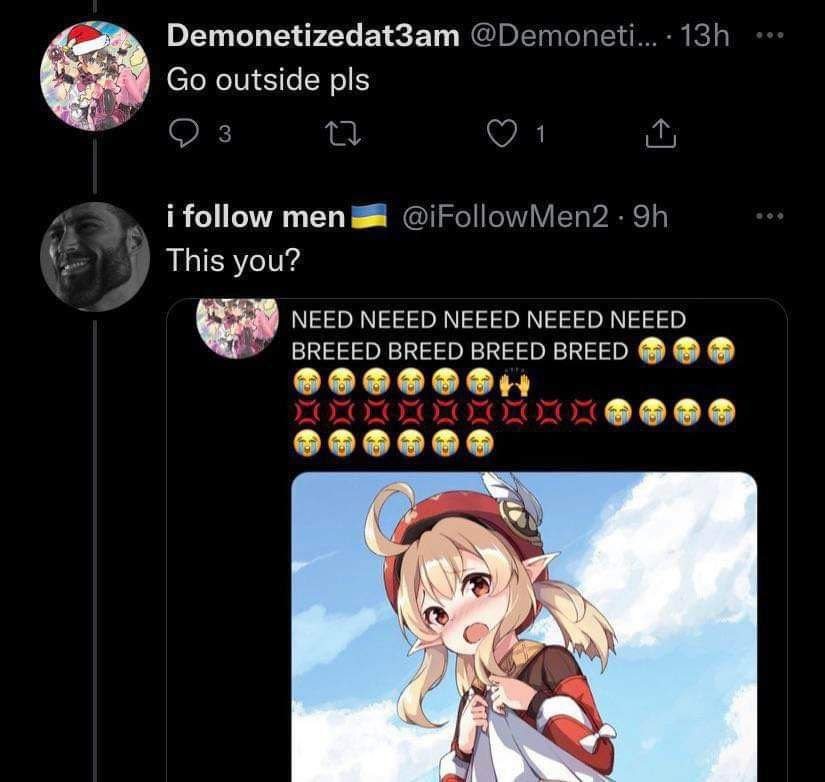This screenshot has height=782, width=825.
Task: Share the Demonetizedat3am tweet
Action: coord(661,135)
